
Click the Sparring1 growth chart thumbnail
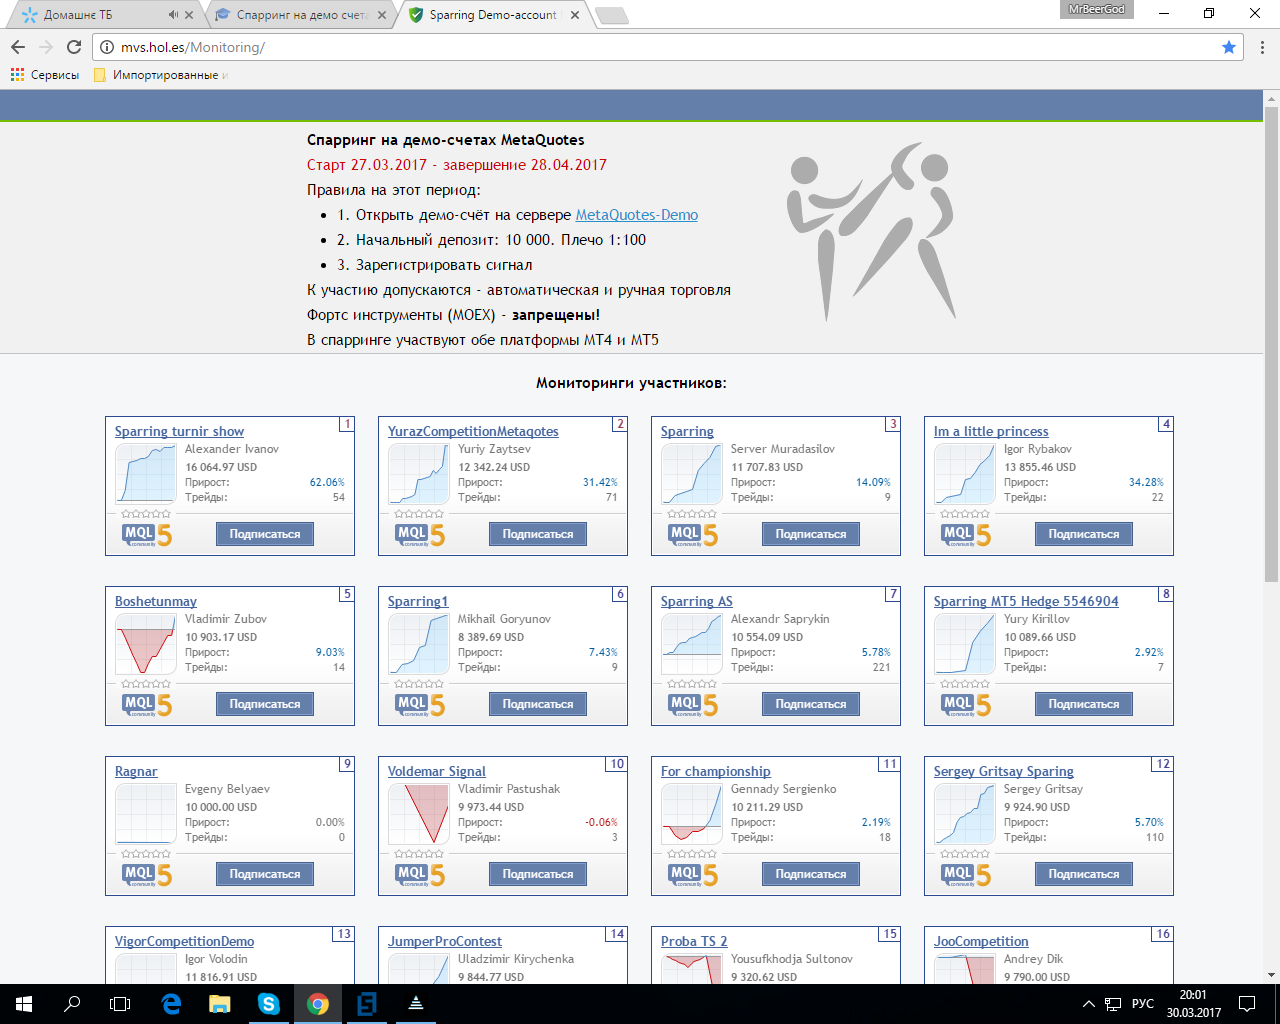[419, 643]
